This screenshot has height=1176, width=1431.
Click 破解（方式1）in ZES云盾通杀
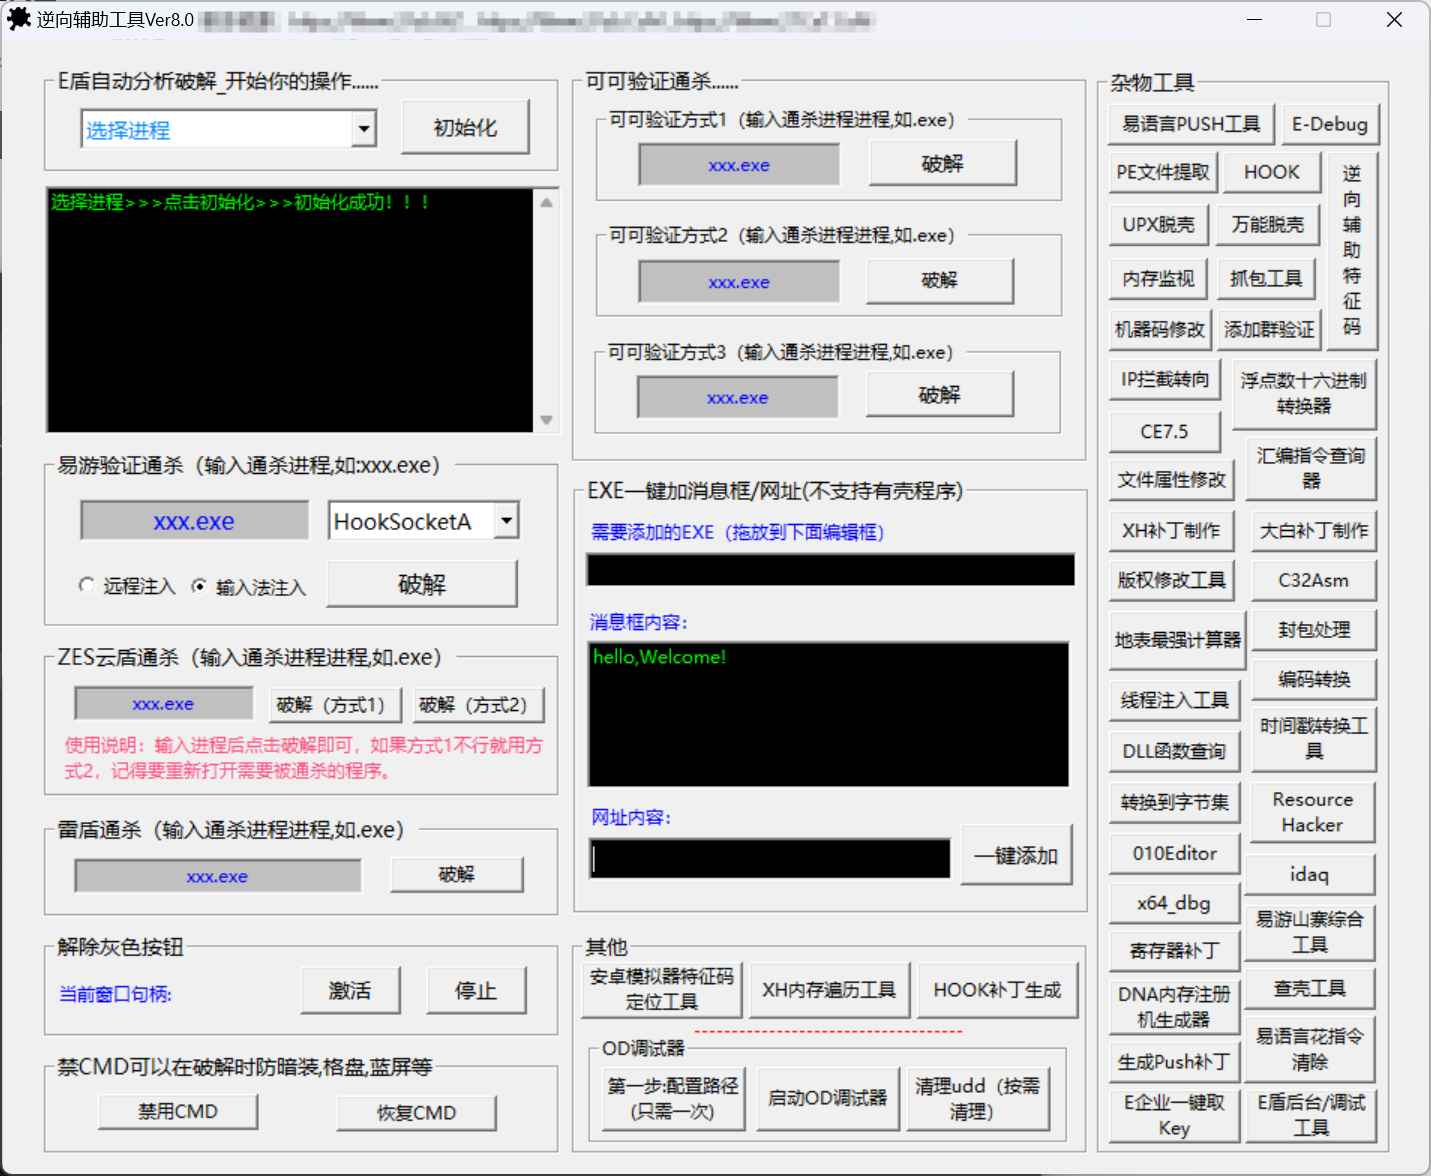tap(334, 704)
